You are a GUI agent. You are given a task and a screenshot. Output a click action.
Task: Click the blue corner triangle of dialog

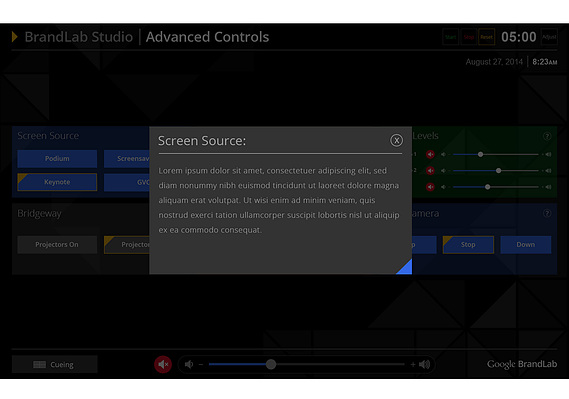[x=406, y=268]
